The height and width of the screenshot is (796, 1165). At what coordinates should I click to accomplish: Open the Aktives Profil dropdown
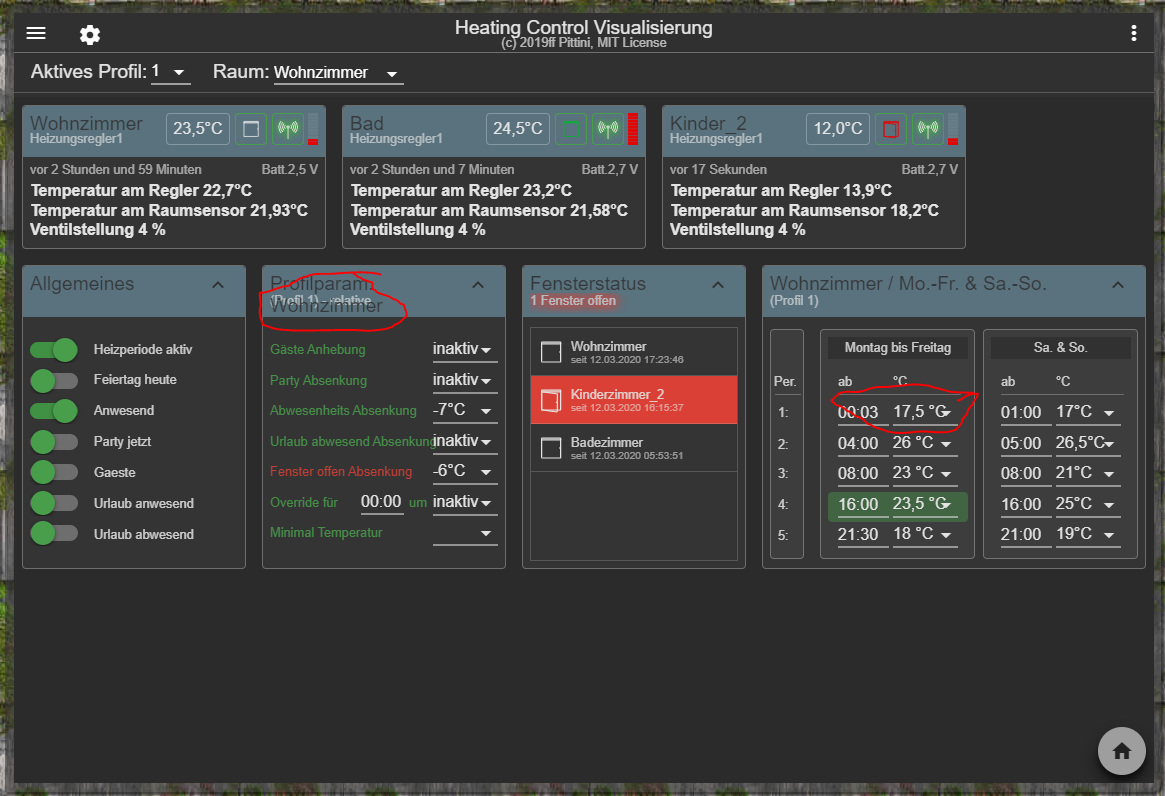[170, 72]
